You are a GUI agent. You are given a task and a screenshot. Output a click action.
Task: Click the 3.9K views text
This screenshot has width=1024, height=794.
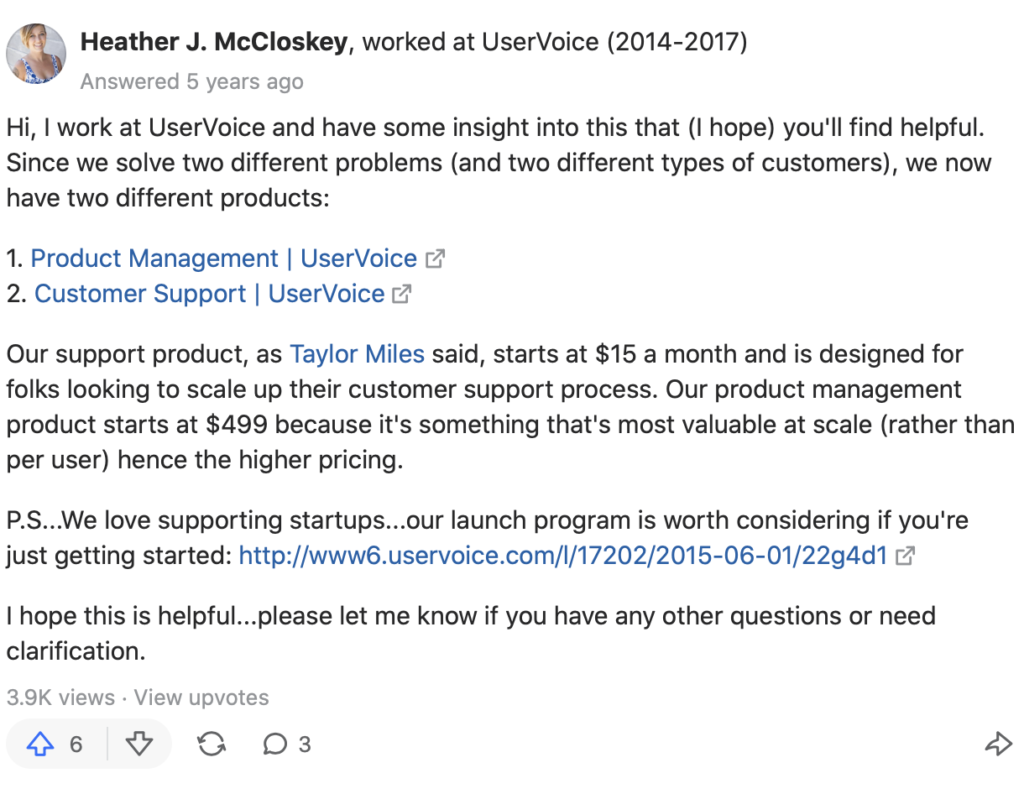(x=61, y=697)
